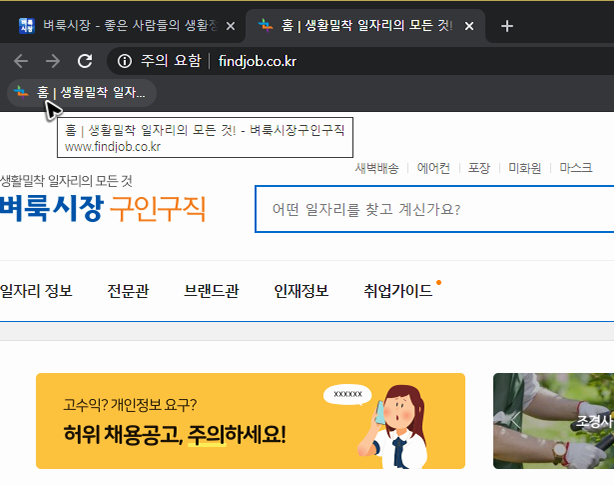Reload the current page
The width and height of the screenshot is (614, 485).
85,61
